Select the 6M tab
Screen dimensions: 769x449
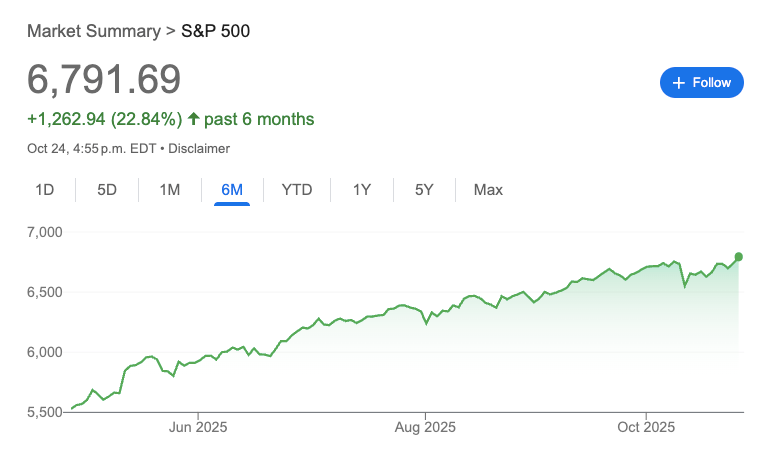point(232,190)
